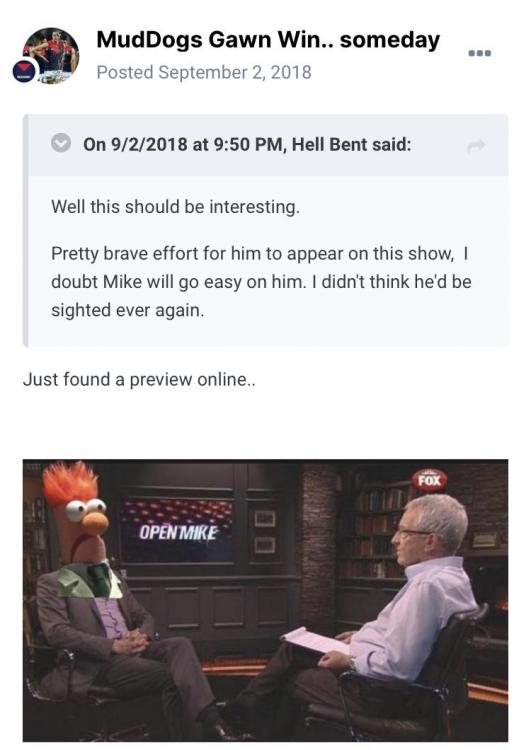Click the OPEN MIKE screen in the picture
Screen dimensions: 531x750
[177, 531]
